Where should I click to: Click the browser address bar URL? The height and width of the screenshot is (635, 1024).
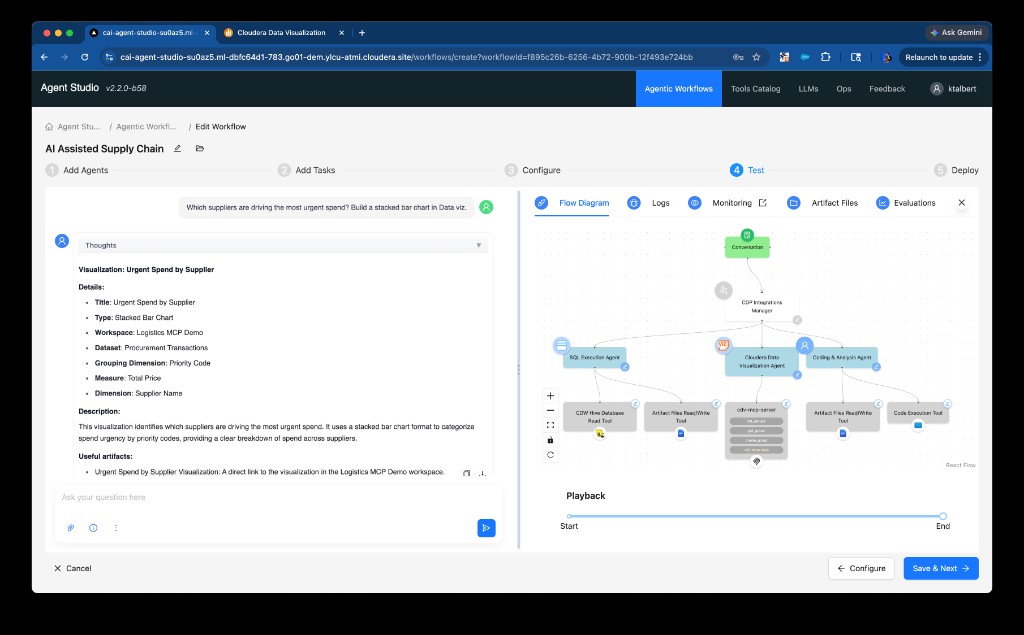(406, 57)
